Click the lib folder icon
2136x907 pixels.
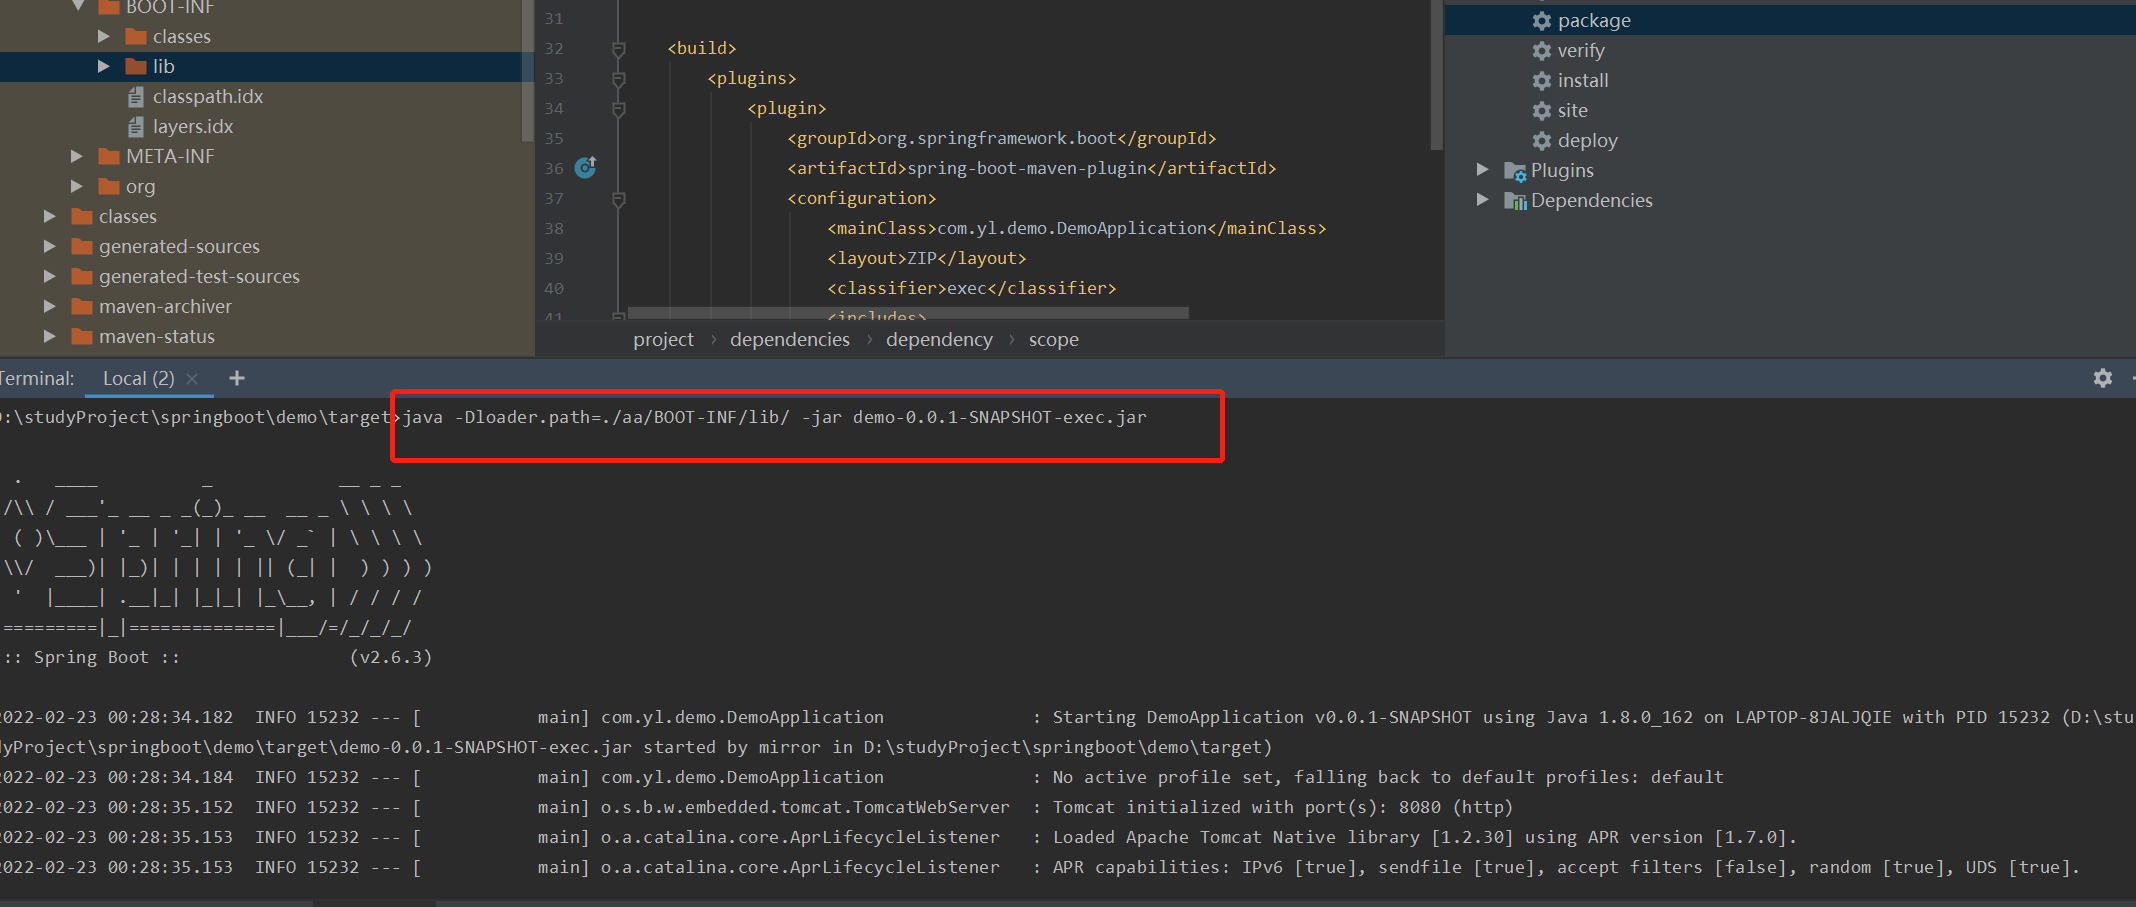coord(136,67)
